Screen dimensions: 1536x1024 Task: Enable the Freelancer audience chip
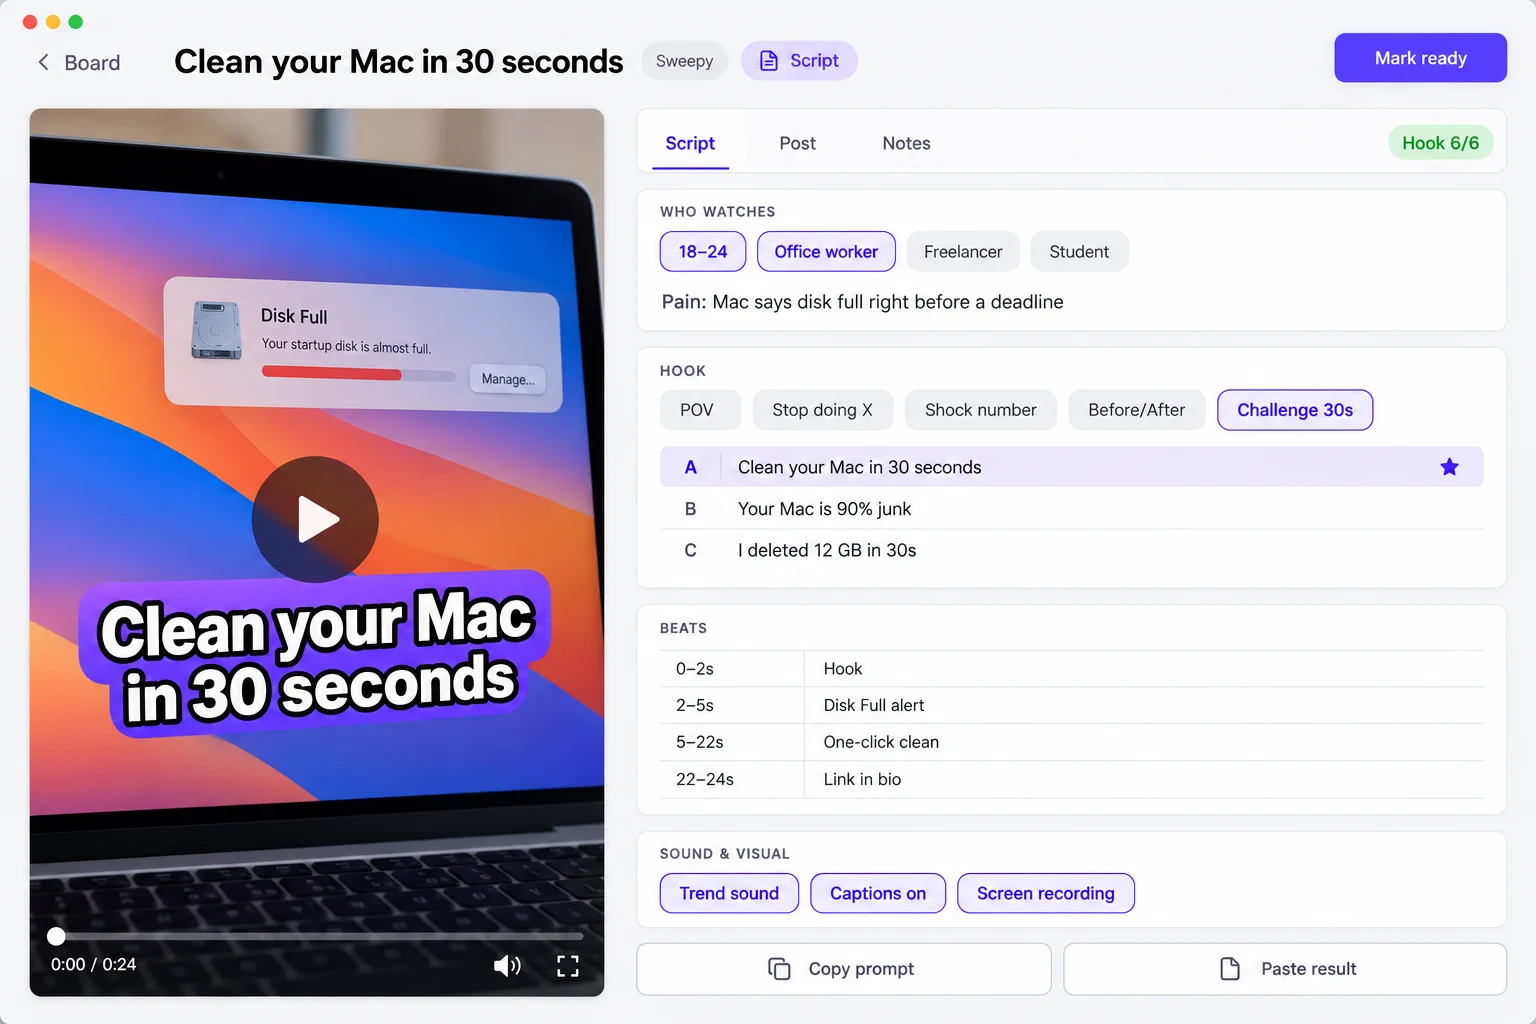click(963, 252)
